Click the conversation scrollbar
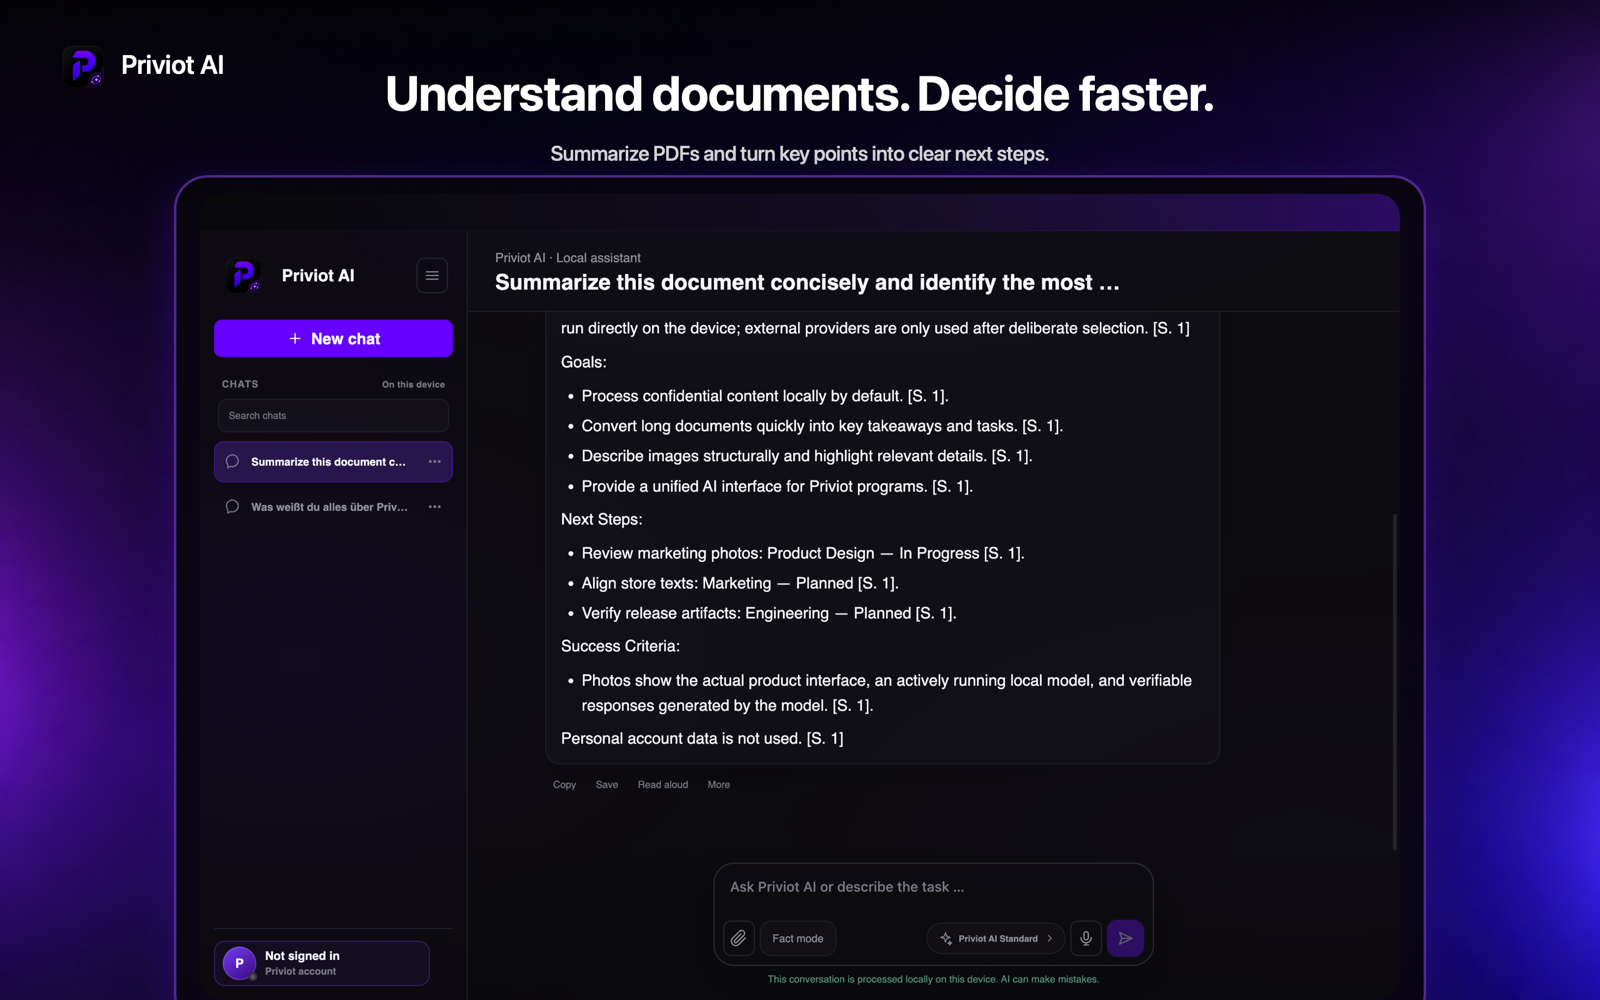 1394,681
